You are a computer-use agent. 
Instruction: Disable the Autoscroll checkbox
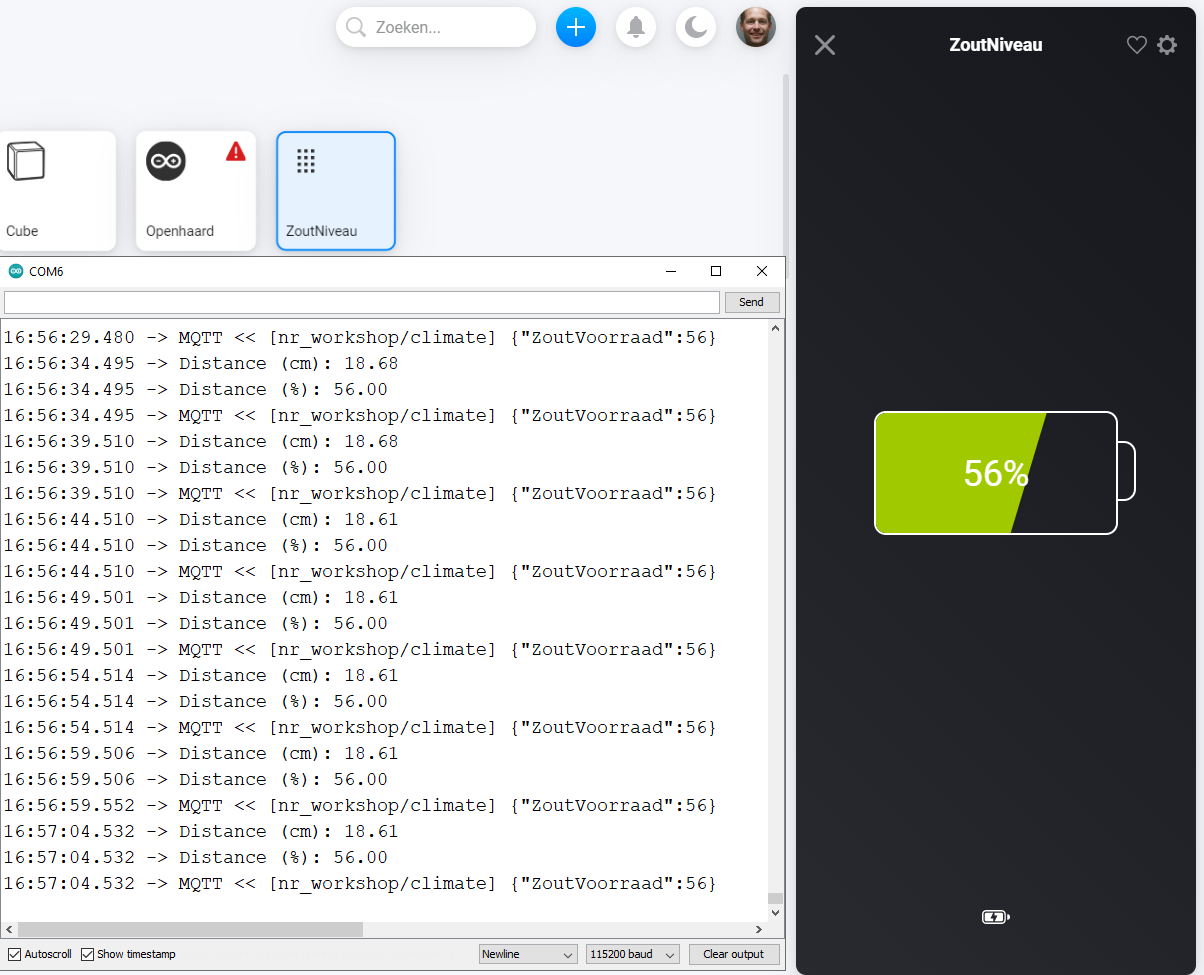pyautogui.click(x=15, y=954)
